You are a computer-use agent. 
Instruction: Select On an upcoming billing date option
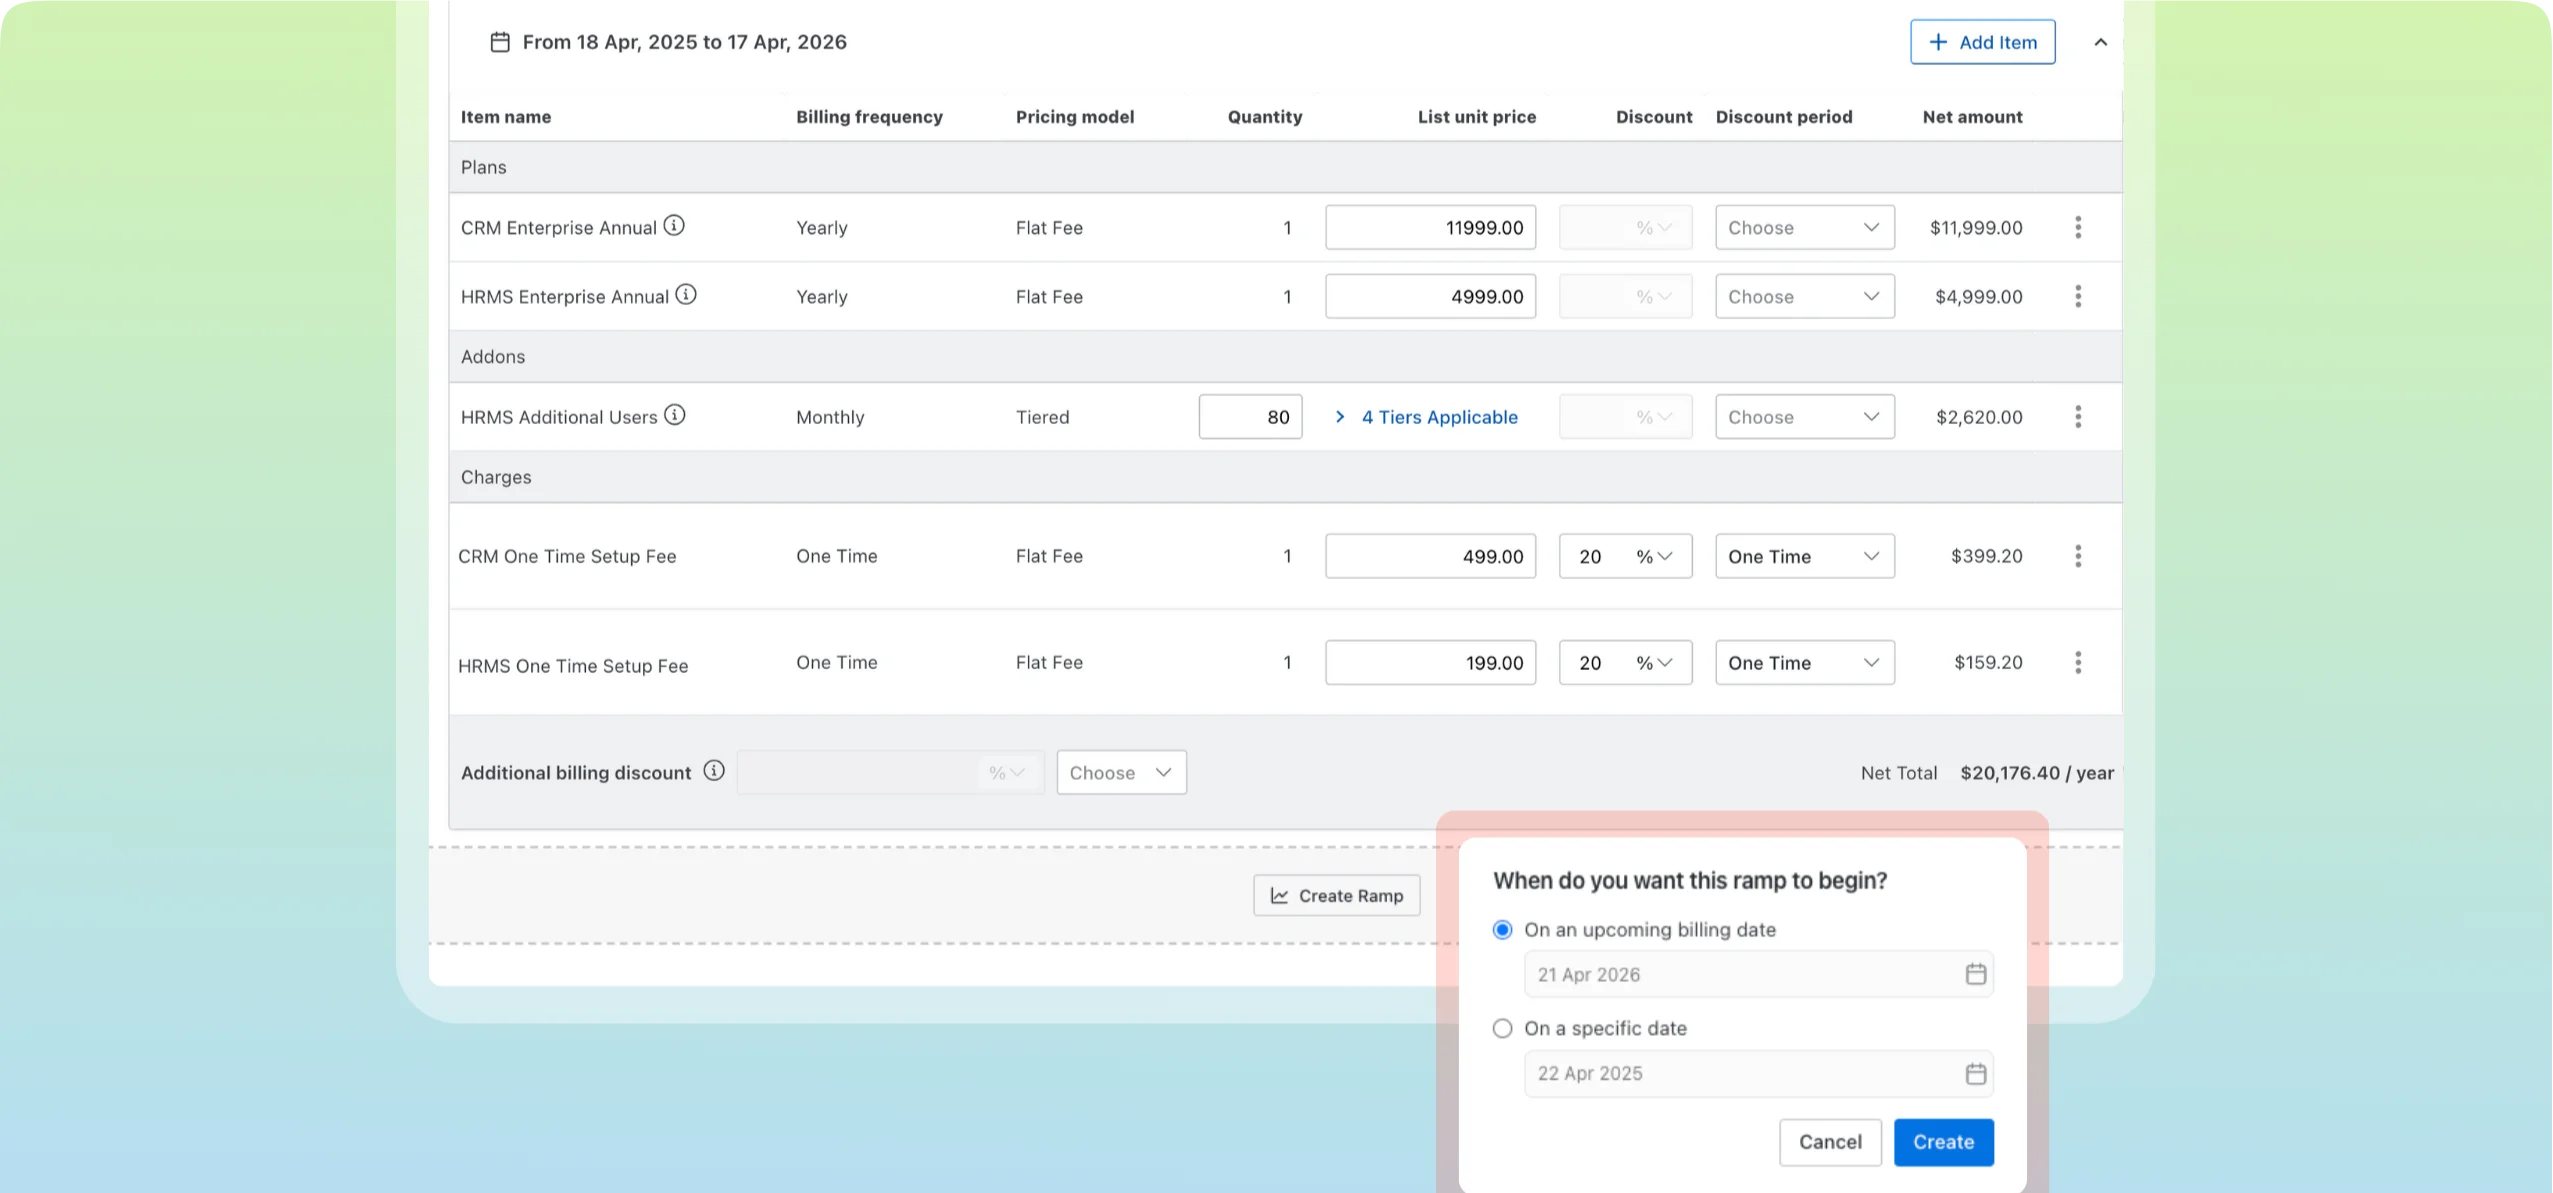click(1502, 930)
